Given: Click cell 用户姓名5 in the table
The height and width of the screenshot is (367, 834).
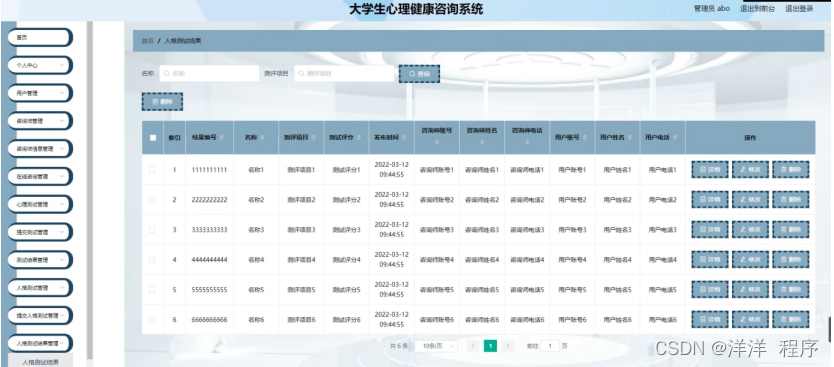Looking at the screenshot, I should point(618,290).
